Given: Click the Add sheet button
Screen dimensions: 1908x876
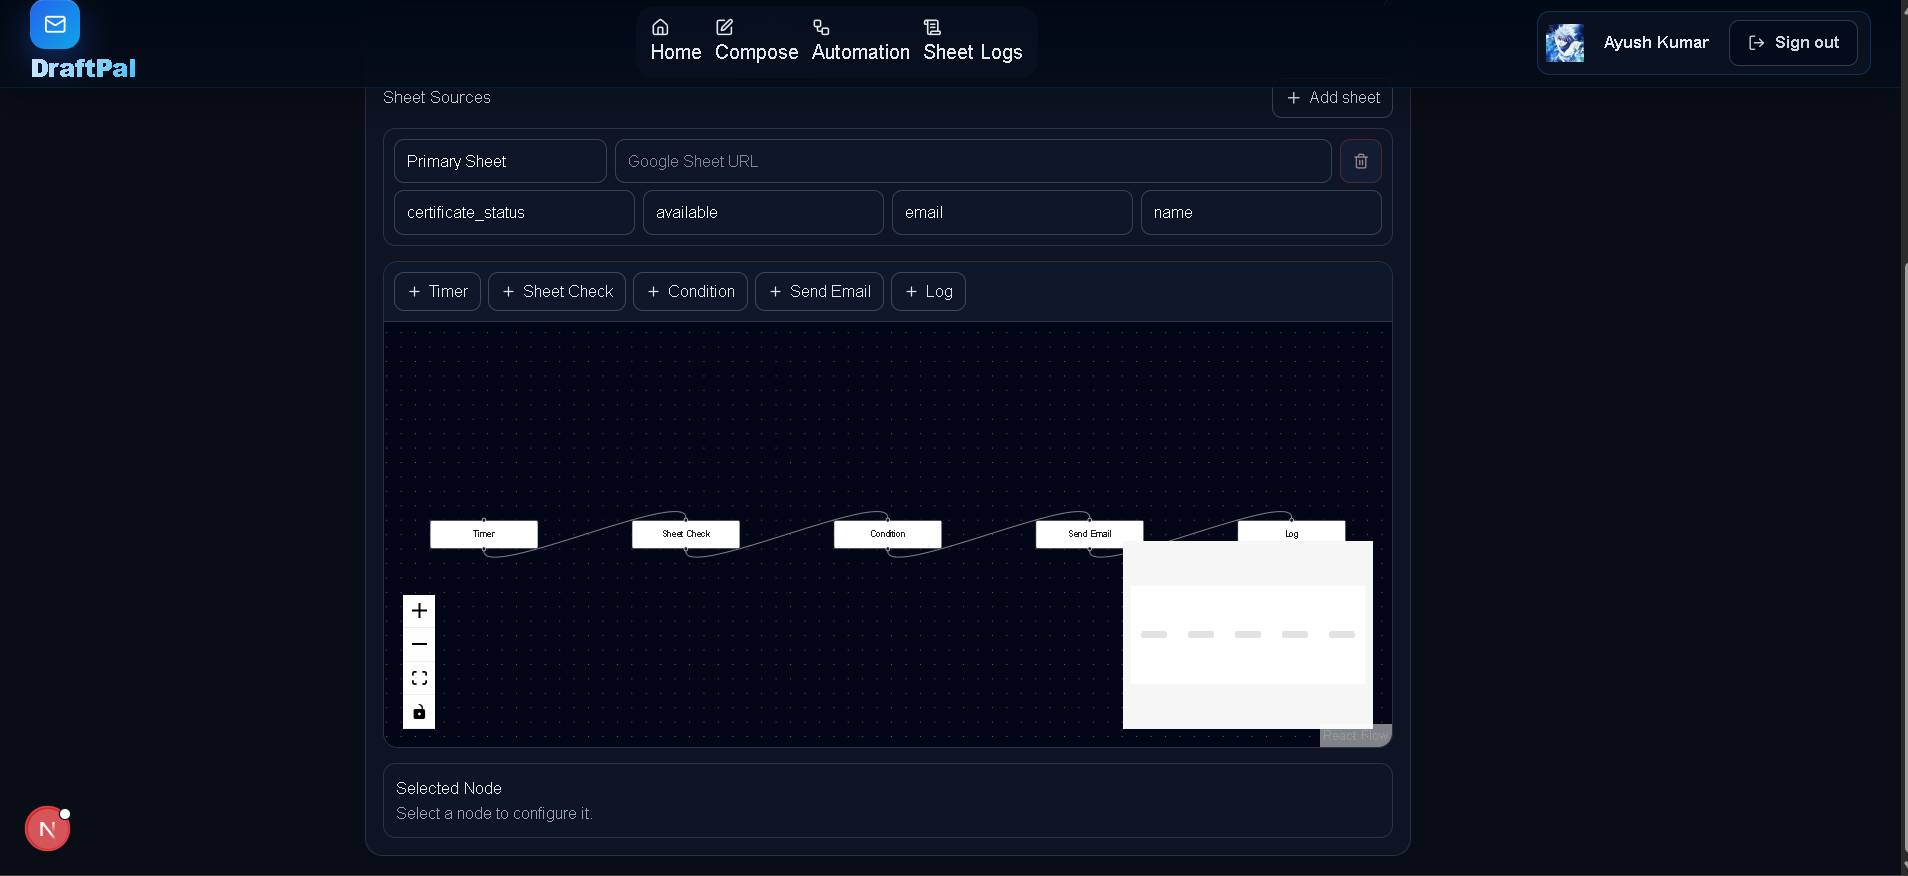Looking at the screenshot, I should (x=1332, y=98).
